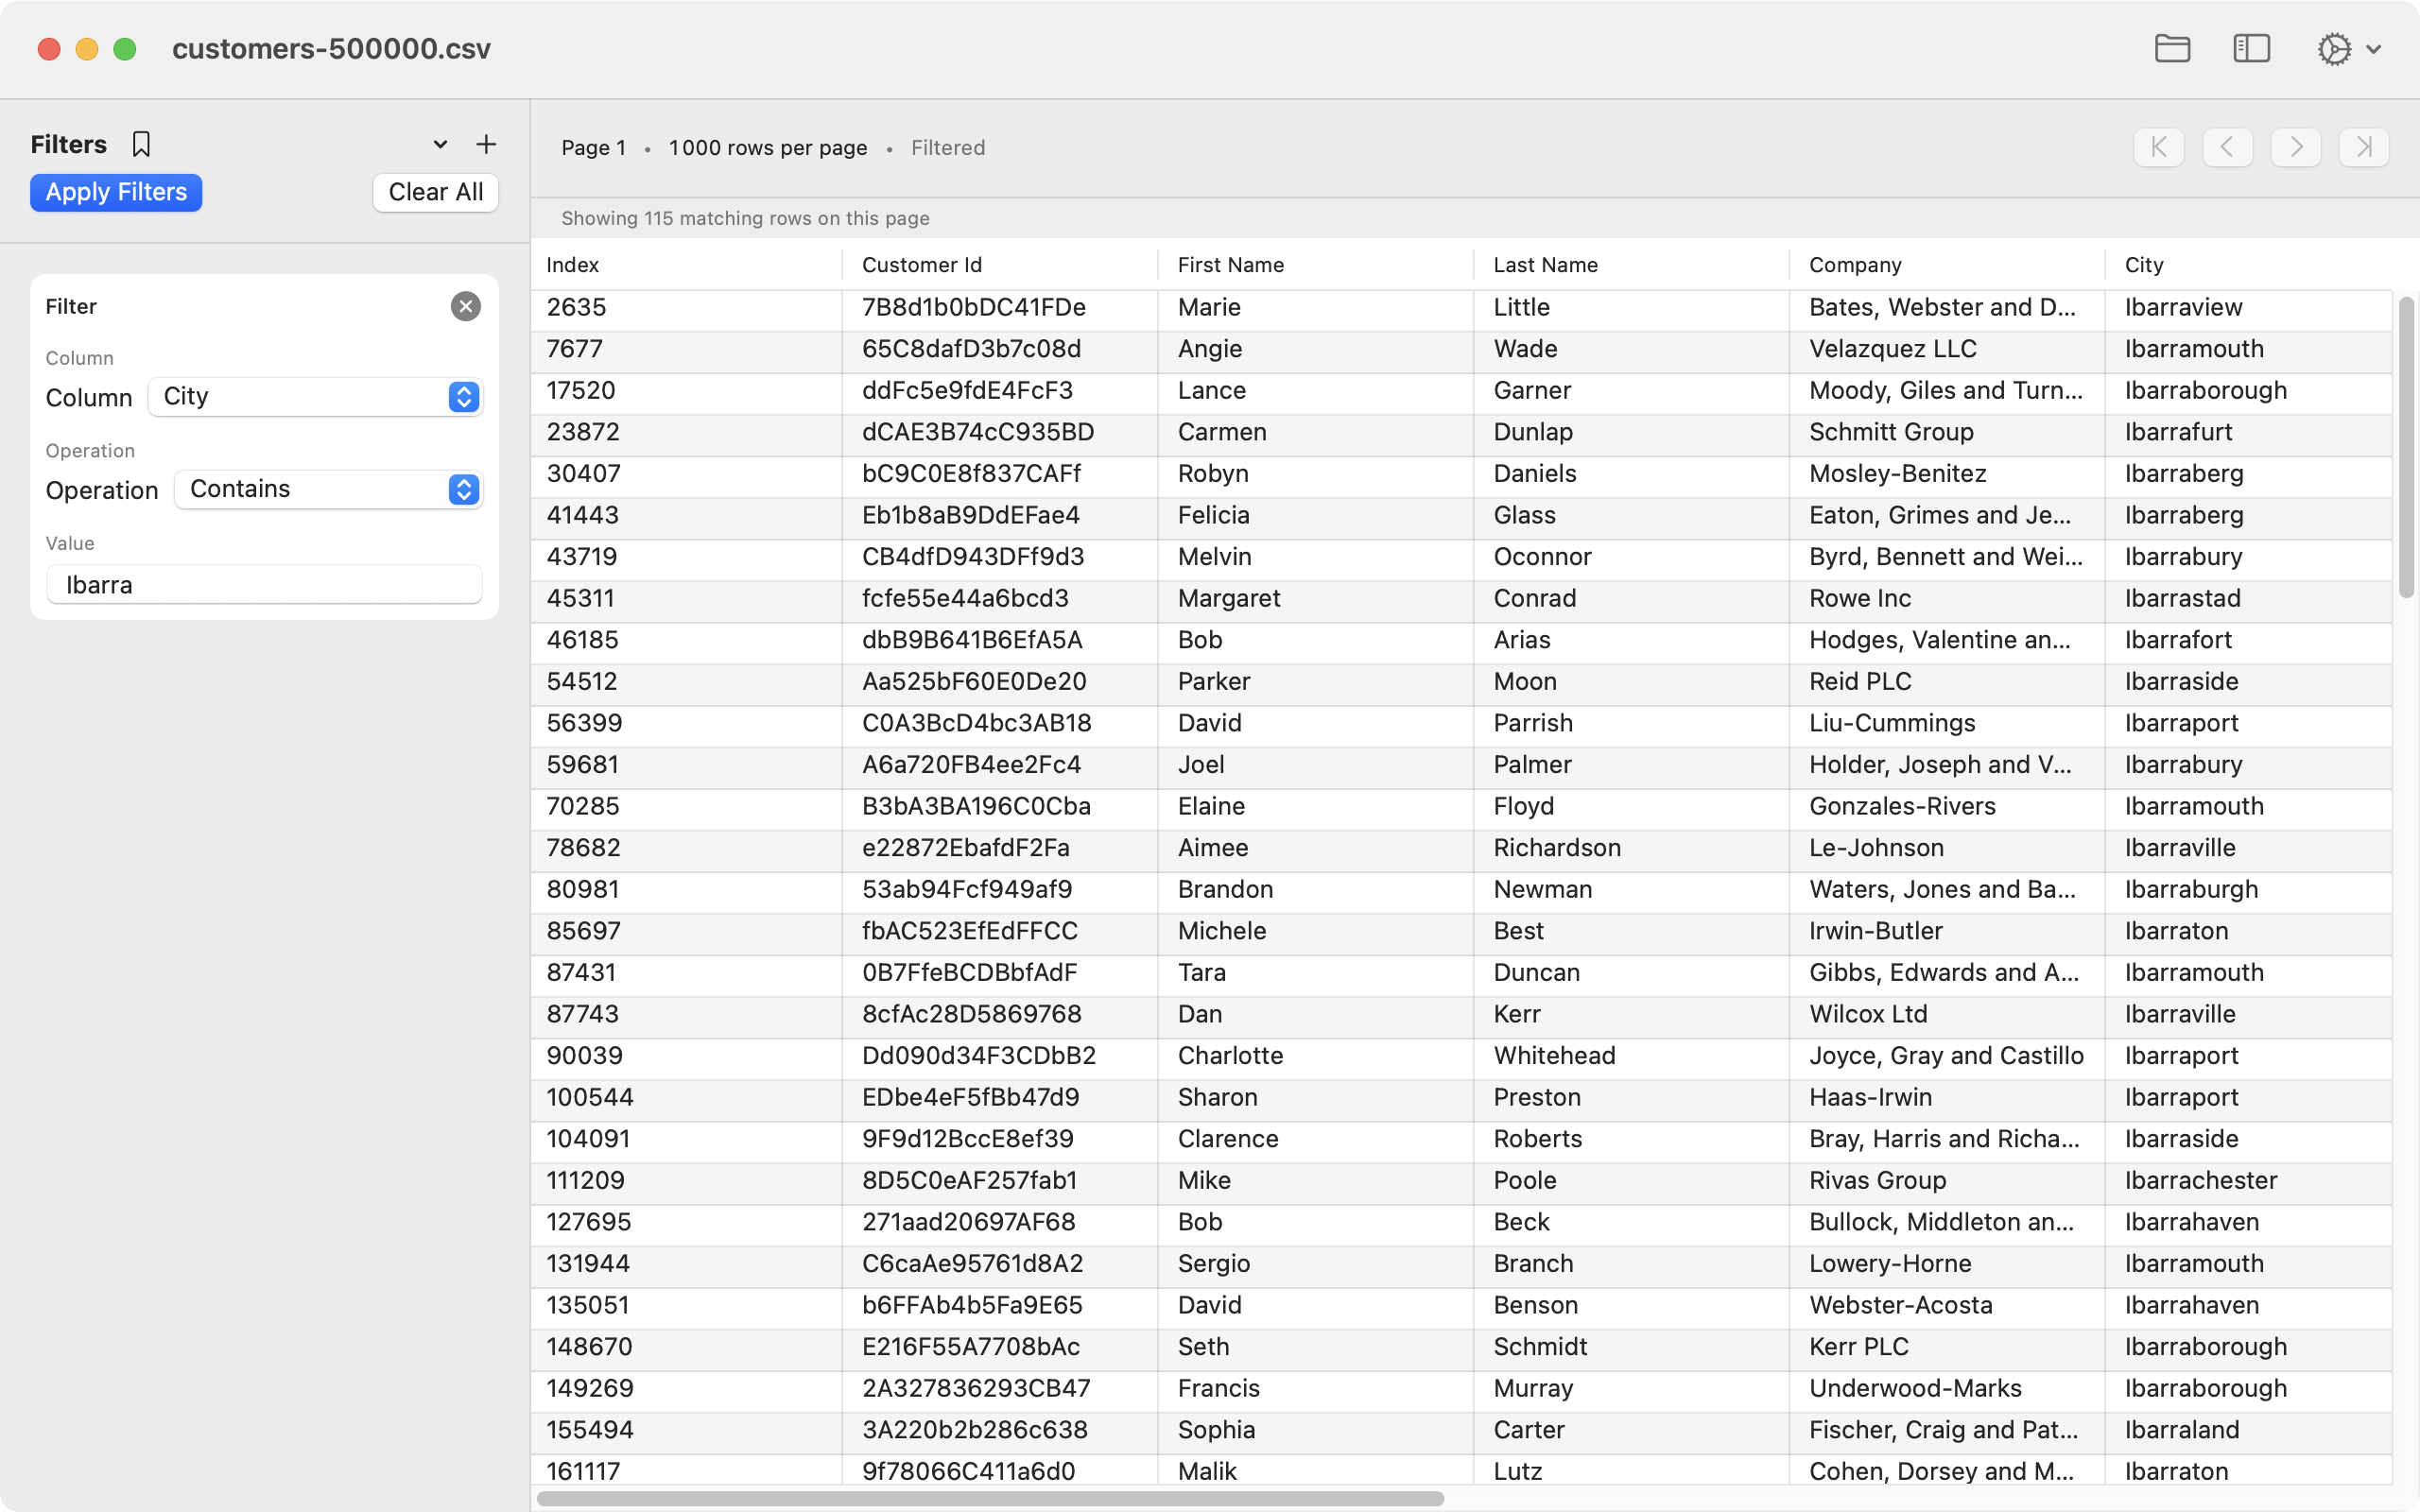Click customer id ddFc5e9fdE4FcF3
This screenshot has width=2420, height=1512.
point(966,390)
